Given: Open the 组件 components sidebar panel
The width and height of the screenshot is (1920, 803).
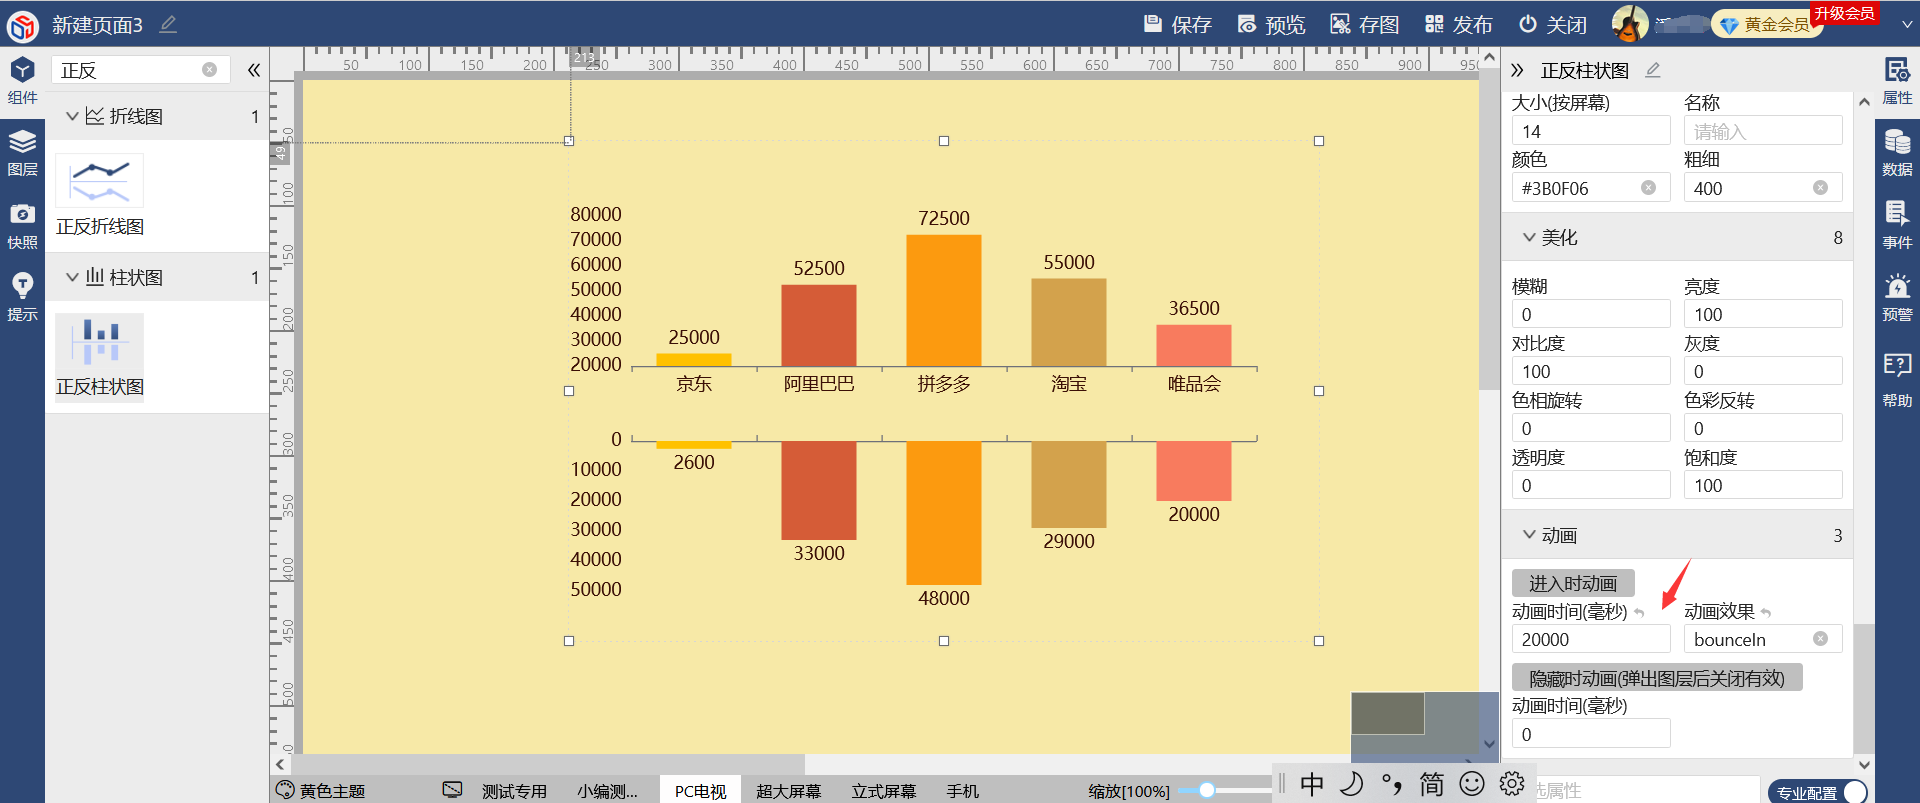Looking at the screenshot, I should (x=22, y=81).
